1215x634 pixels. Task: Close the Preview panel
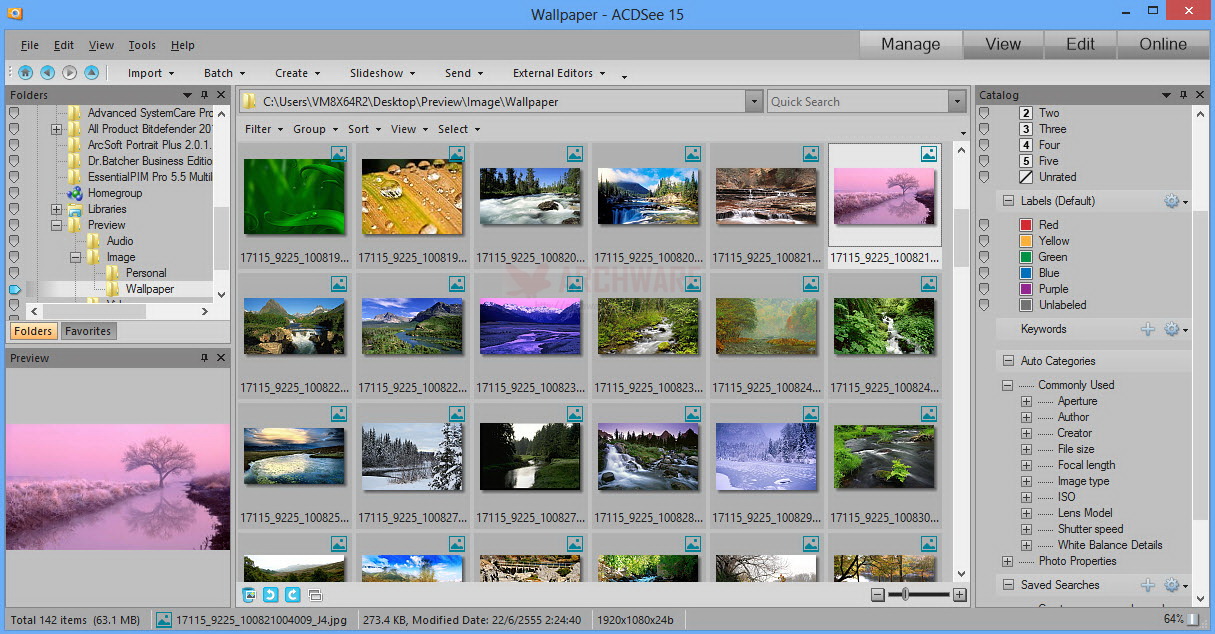[x=221, y=358]
